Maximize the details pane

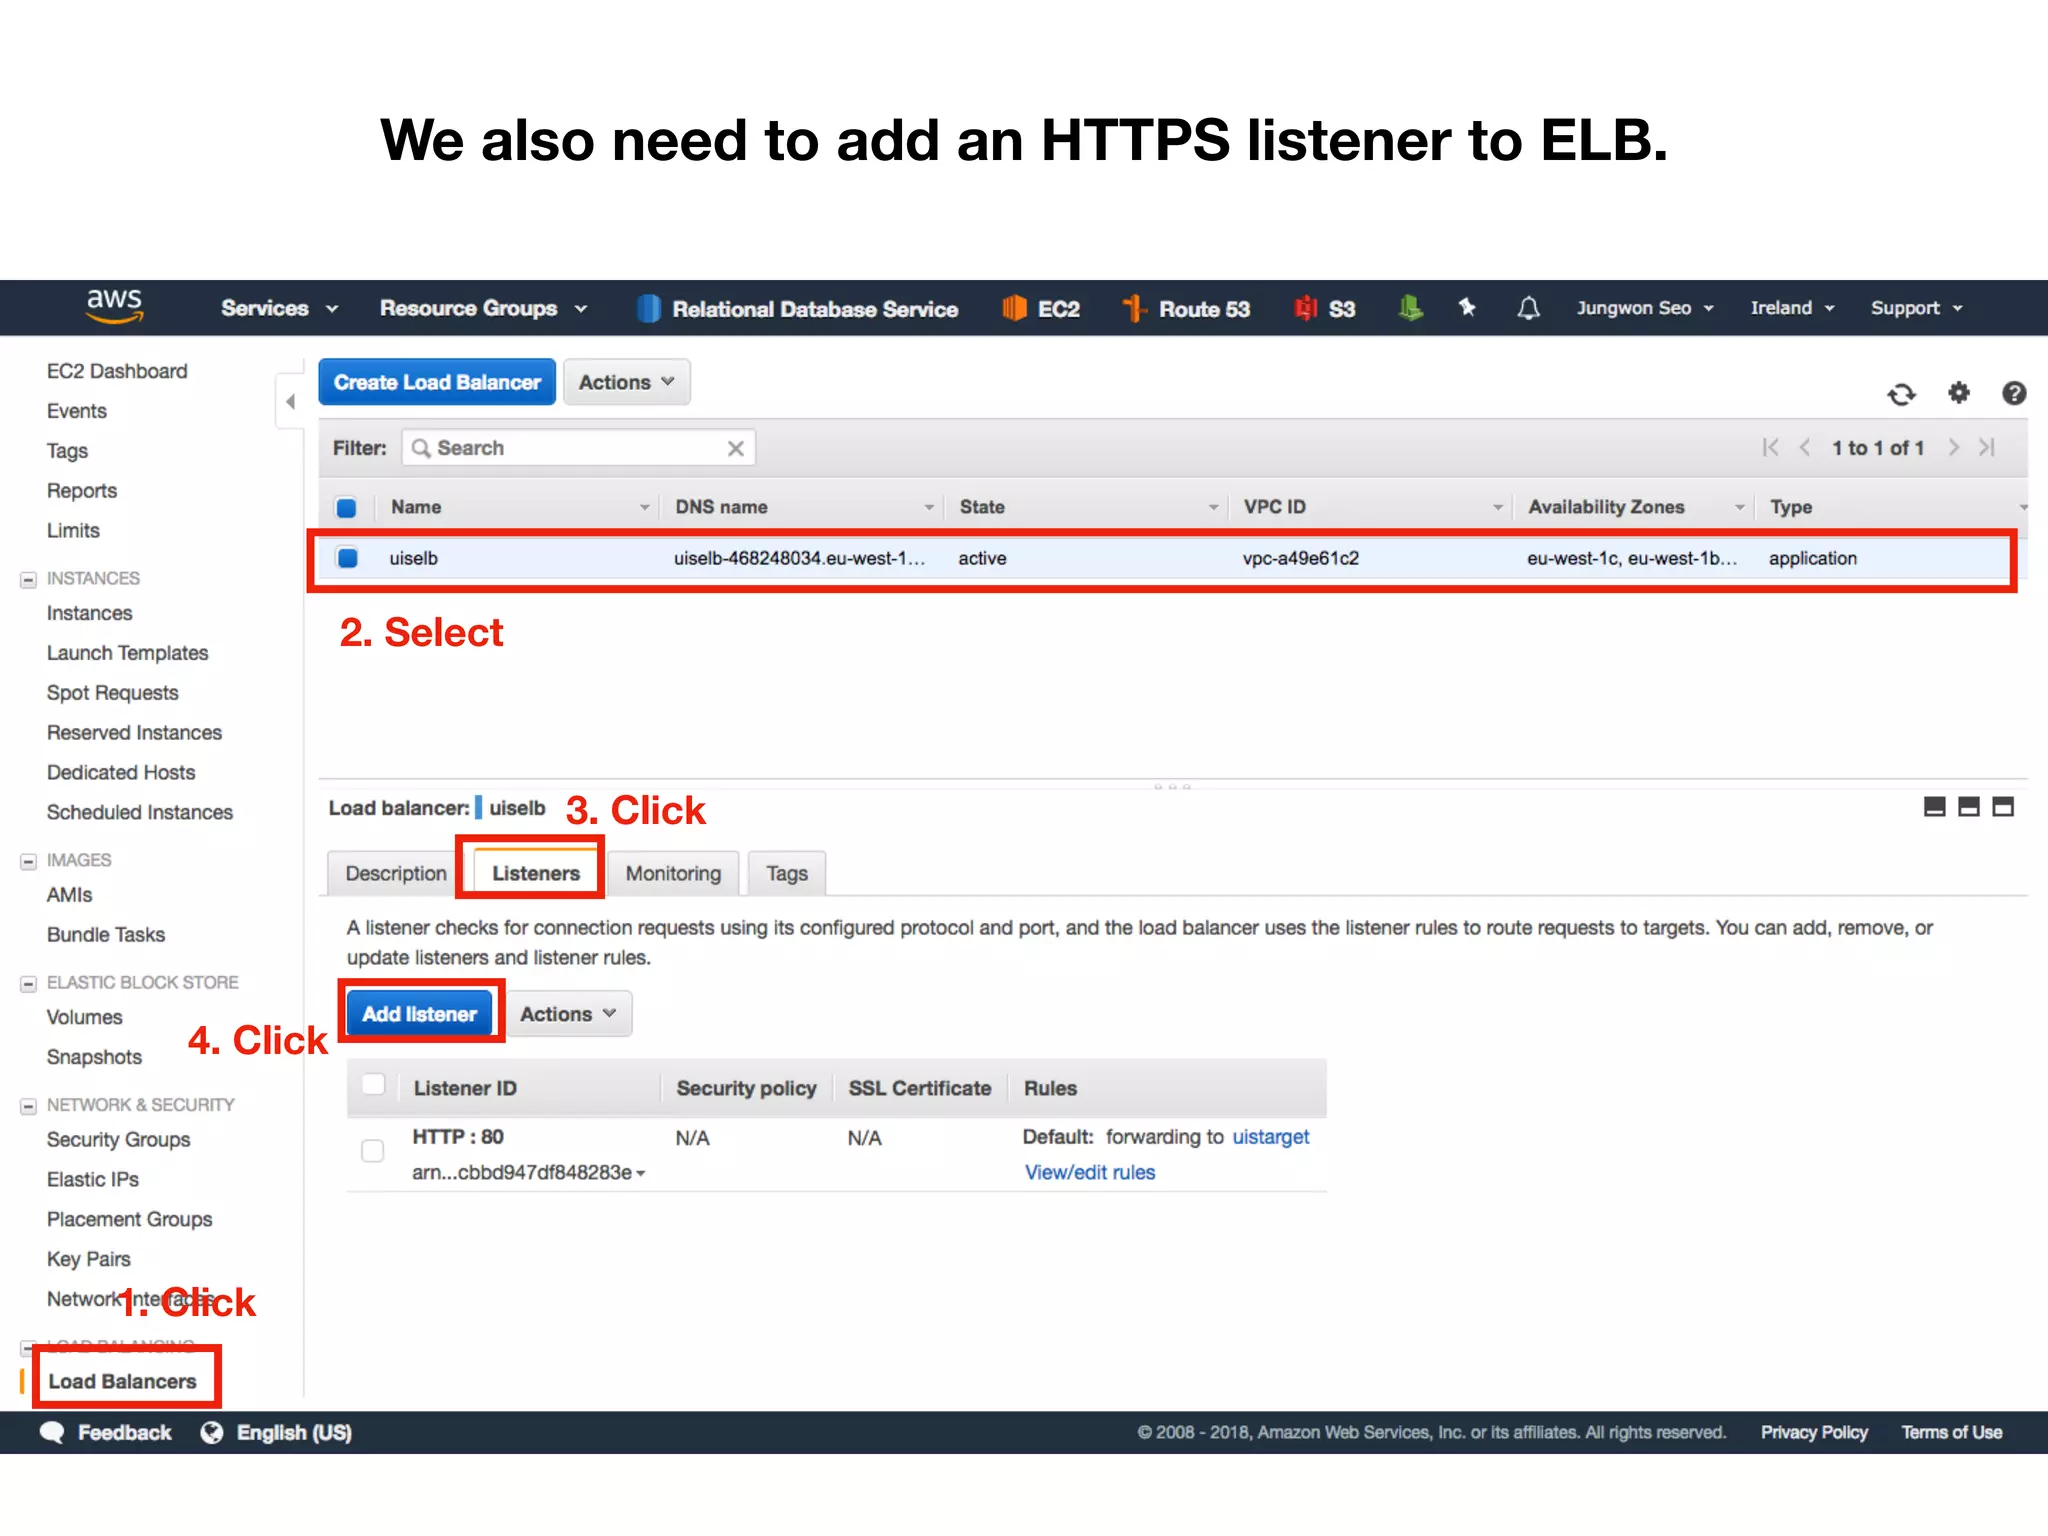(x=2002, y=807)
